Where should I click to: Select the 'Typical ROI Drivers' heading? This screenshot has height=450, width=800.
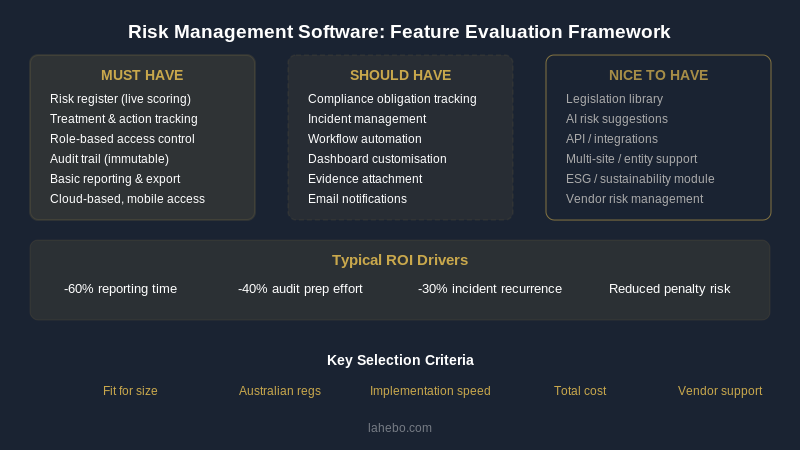tap(400, 260)
